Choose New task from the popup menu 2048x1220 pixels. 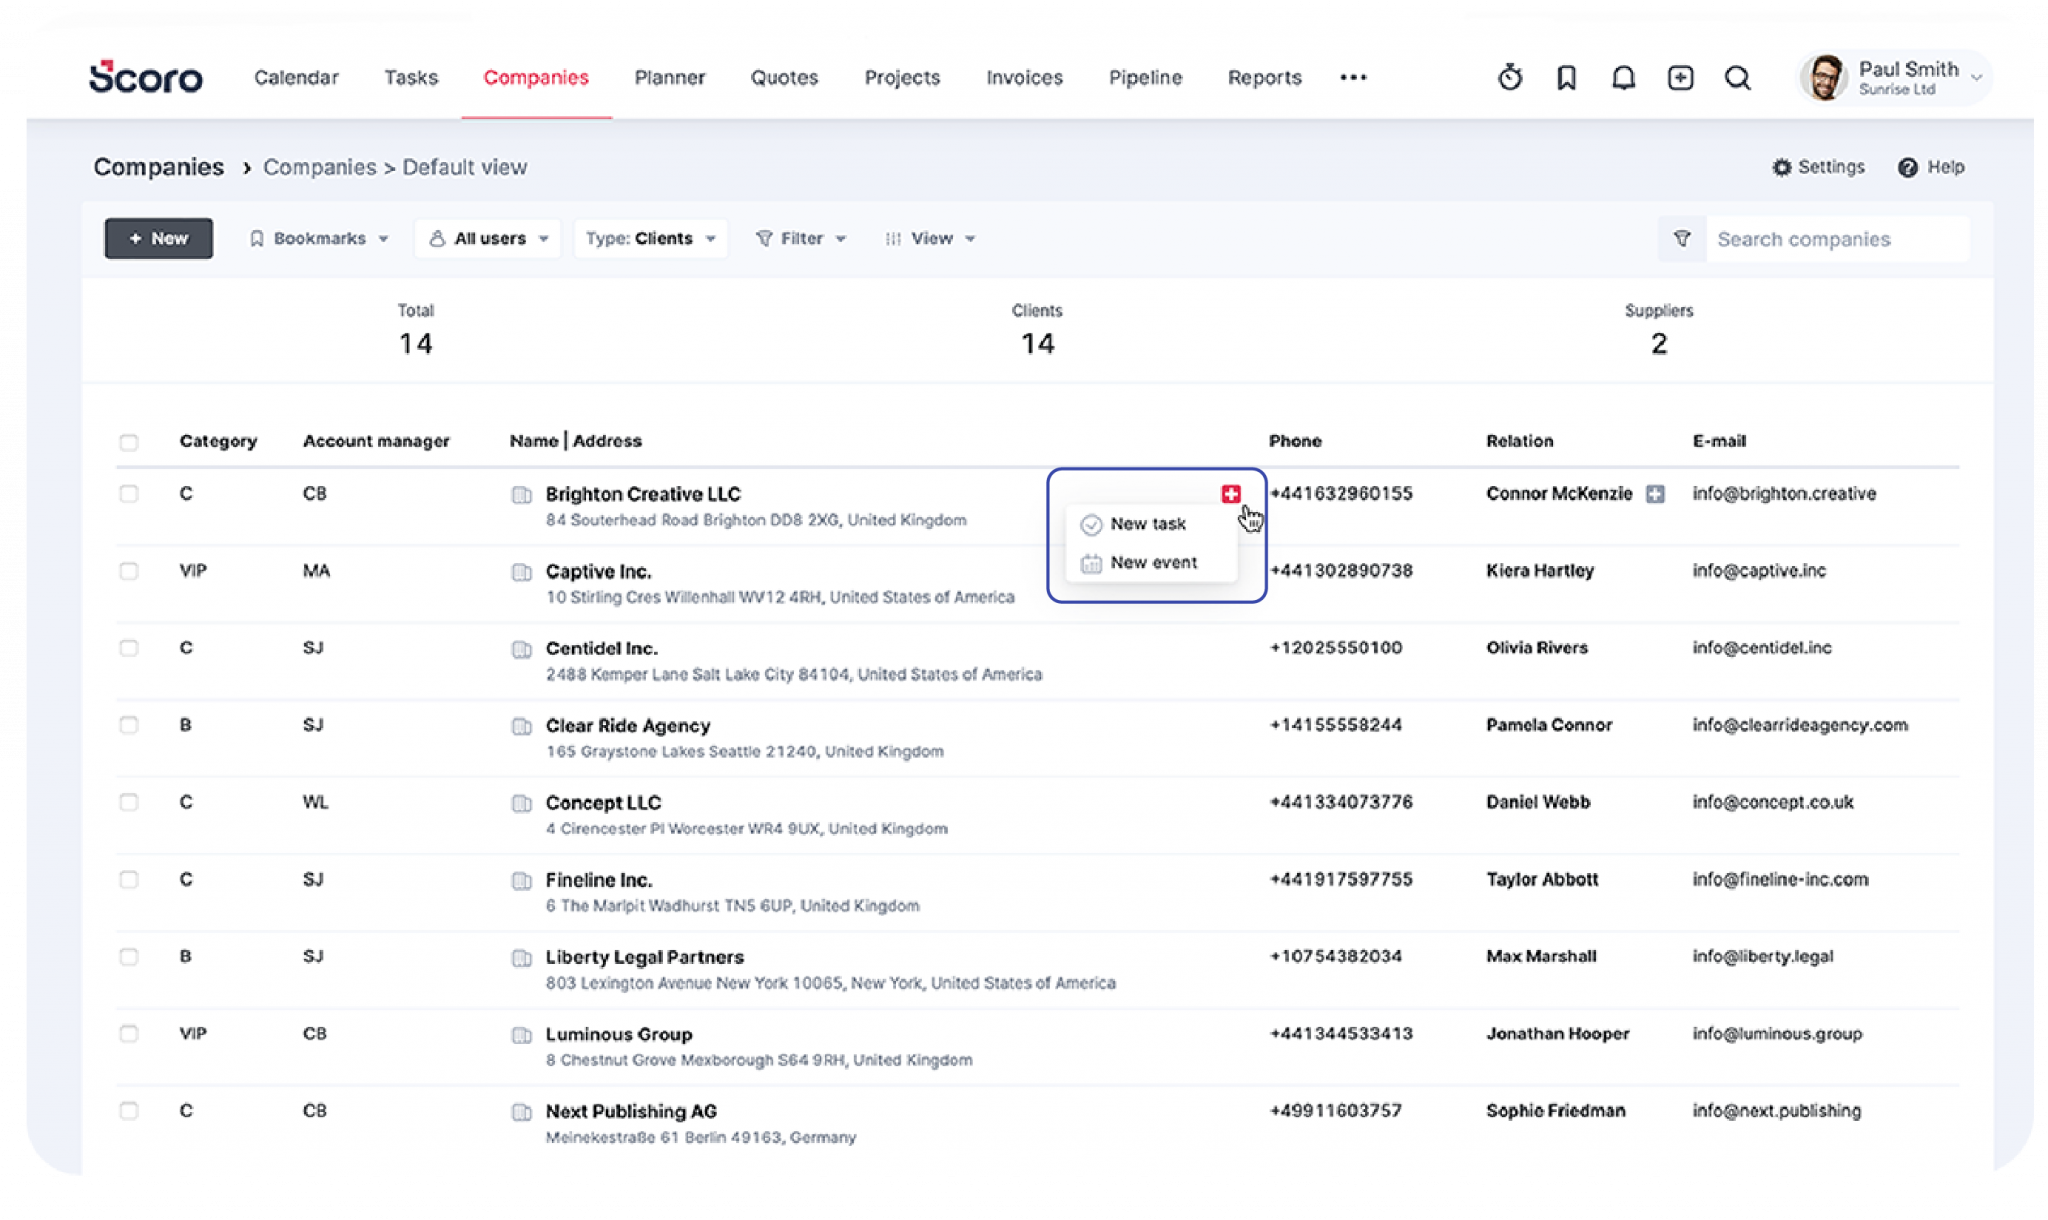pyautogui.click(x=1148, y=523)
